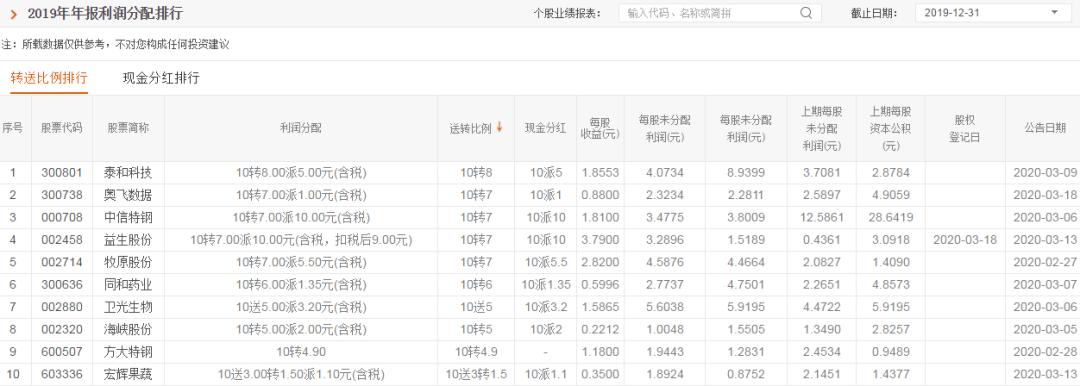The image size is (1080, 386).
Task: Click the 股票代码 column header
Action: (x=62, y=128)
